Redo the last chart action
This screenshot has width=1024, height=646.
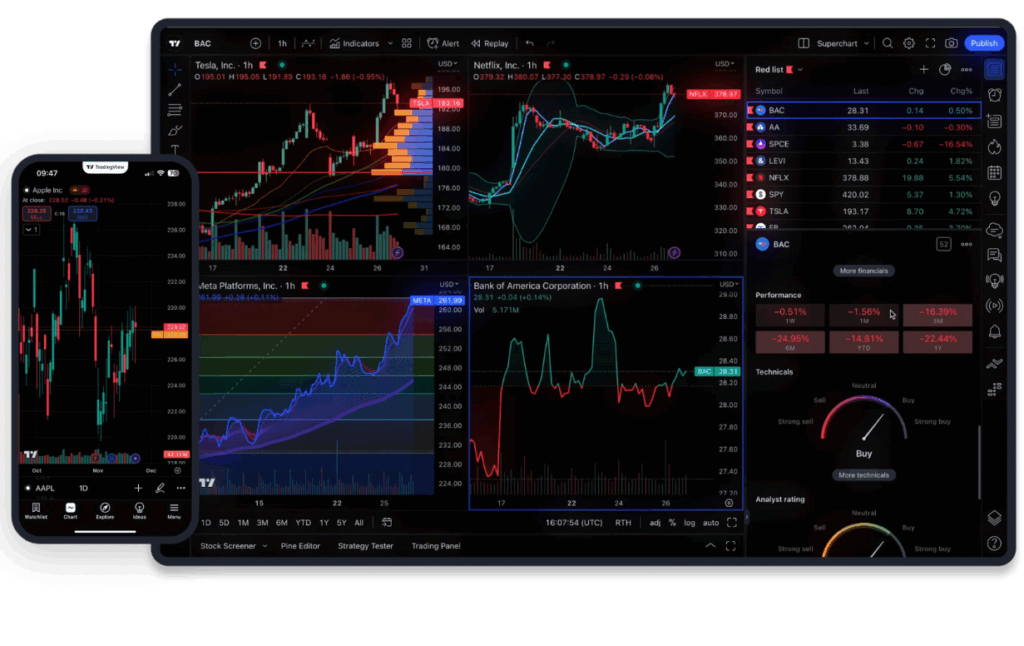pos(551,44)
